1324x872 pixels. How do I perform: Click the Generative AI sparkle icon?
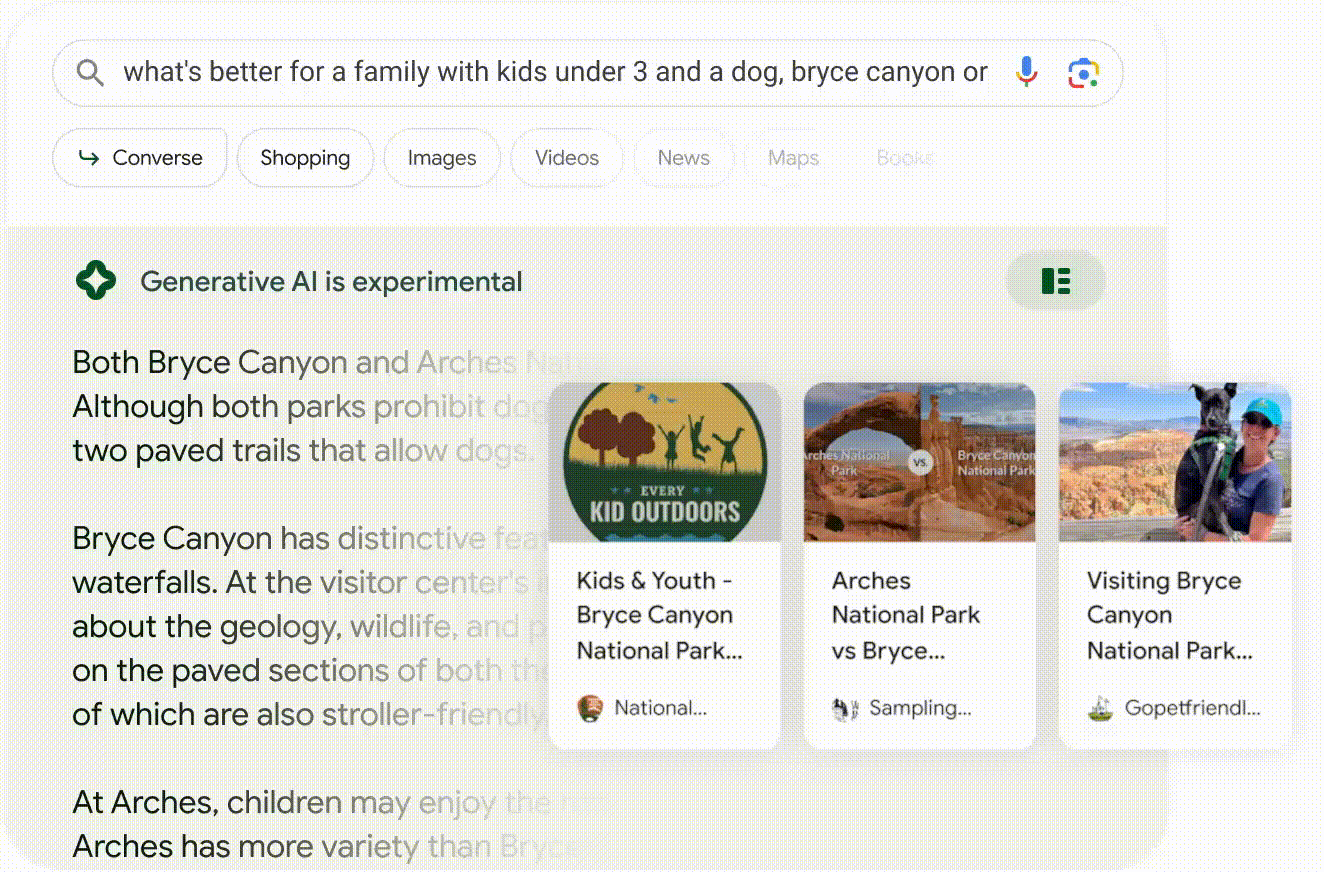(96, 282)
